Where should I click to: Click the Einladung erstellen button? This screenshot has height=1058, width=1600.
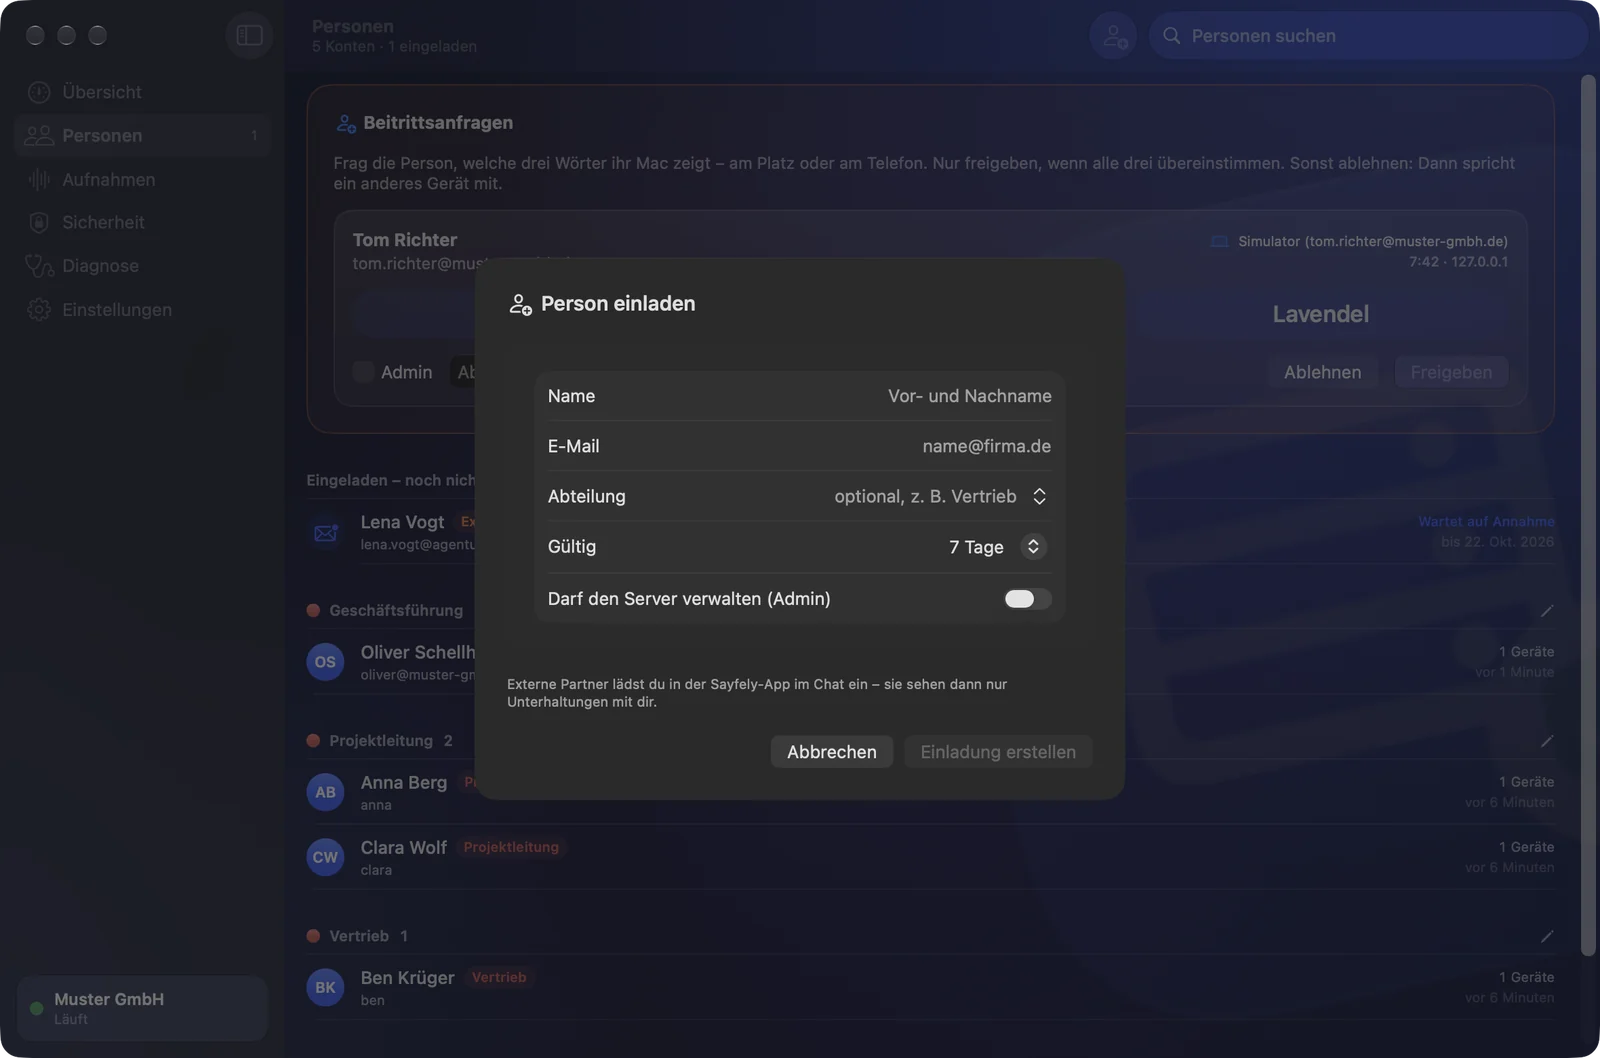coord(998,752)
